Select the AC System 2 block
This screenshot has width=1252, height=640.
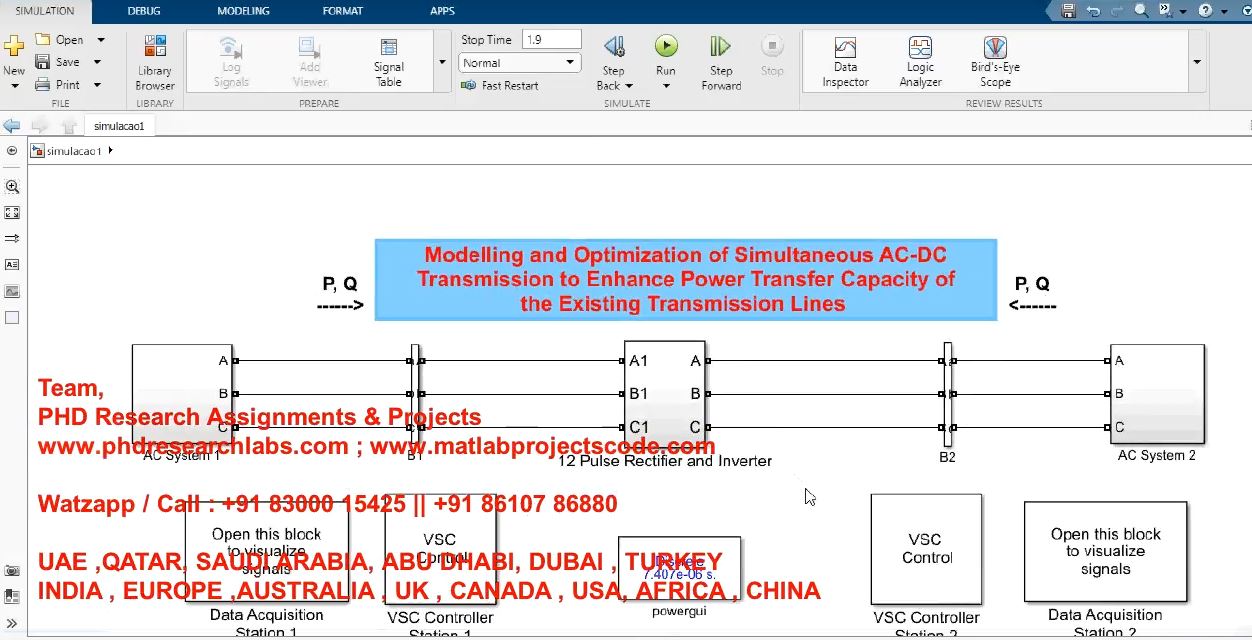click(1157, 394)
